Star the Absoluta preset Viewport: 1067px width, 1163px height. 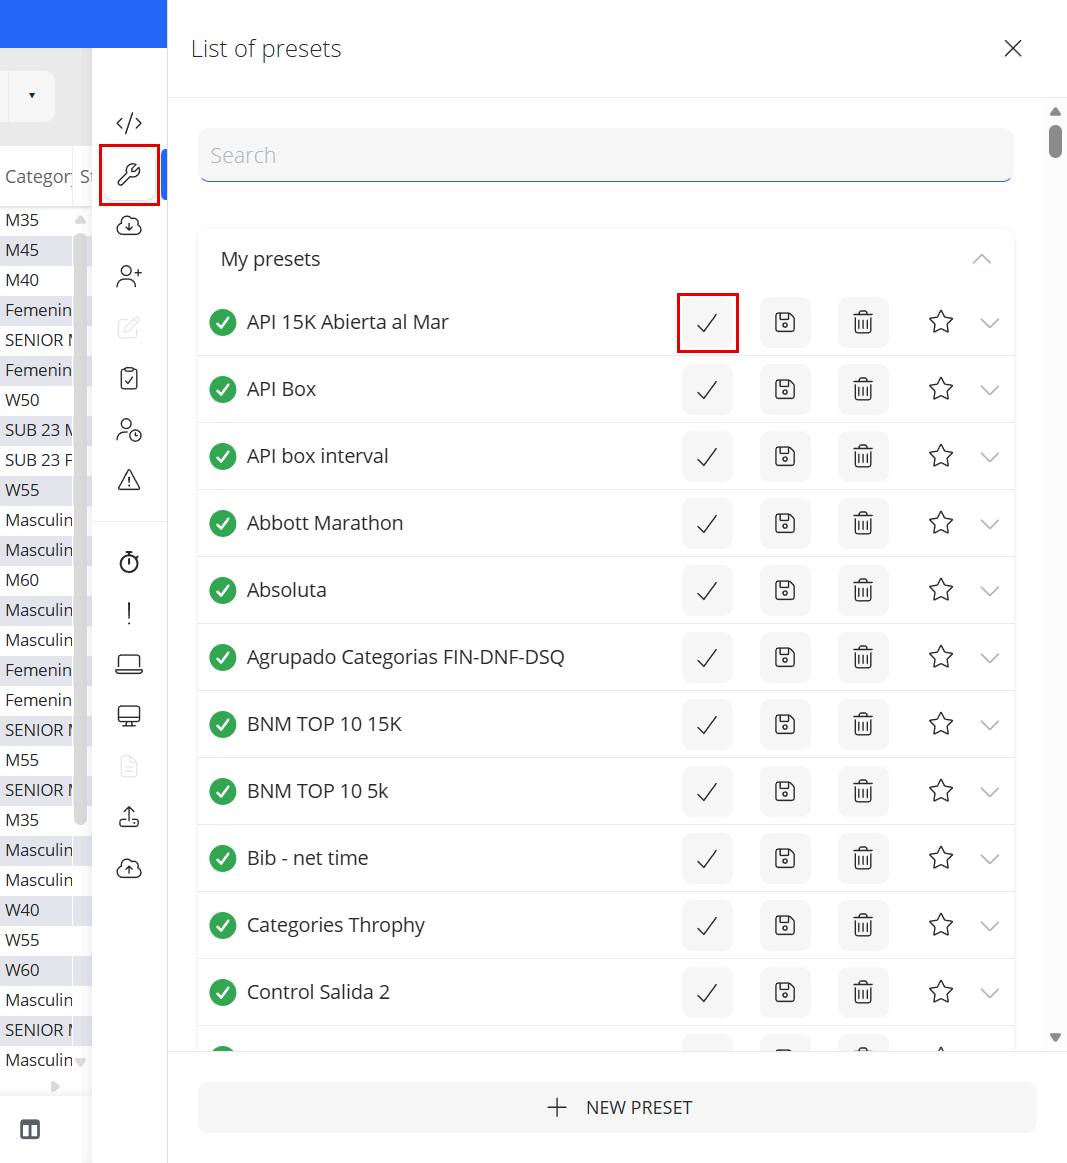coord(941,590)
